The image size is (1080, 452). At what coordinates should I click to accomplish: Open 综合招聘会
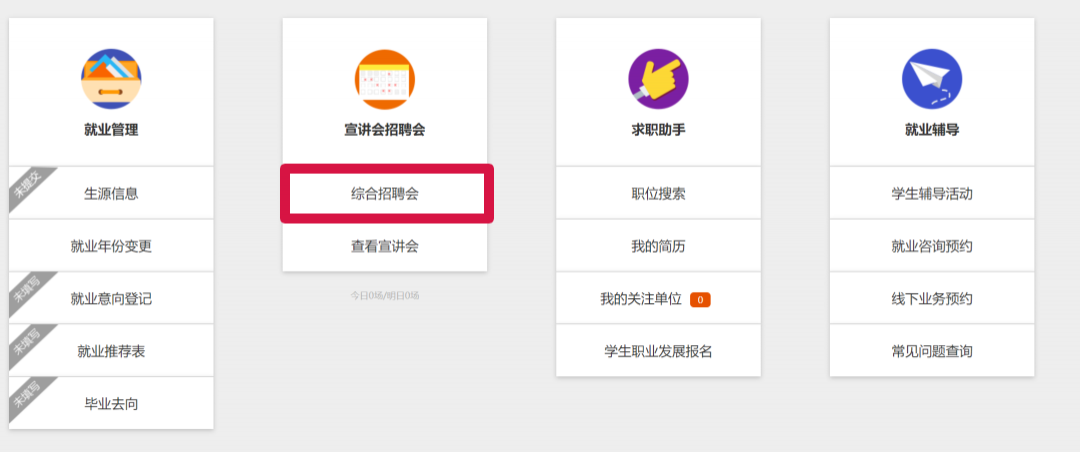pos(385,194)
